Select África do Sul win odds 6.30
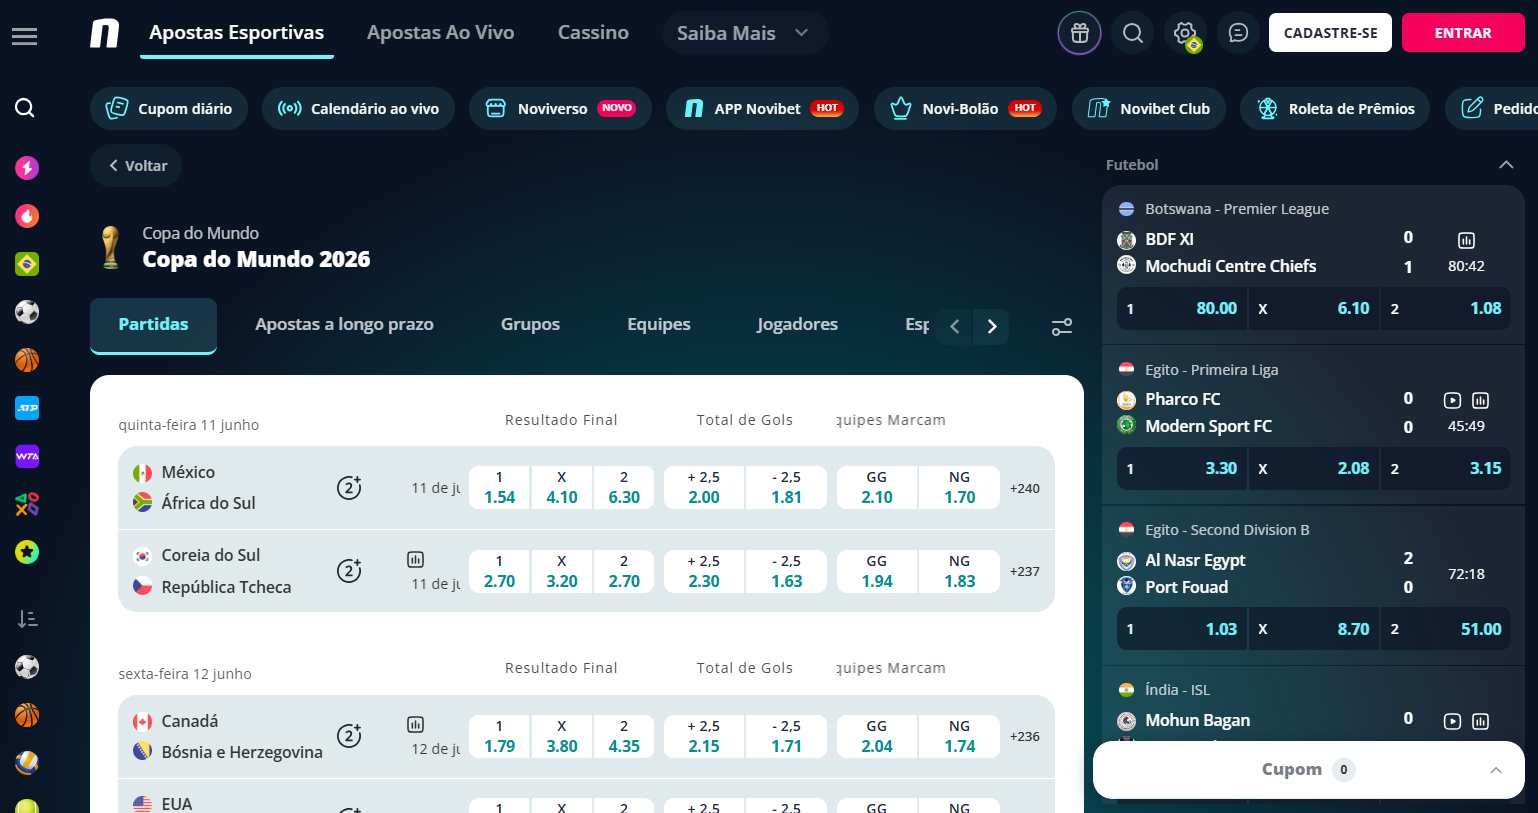 point(624,488)
